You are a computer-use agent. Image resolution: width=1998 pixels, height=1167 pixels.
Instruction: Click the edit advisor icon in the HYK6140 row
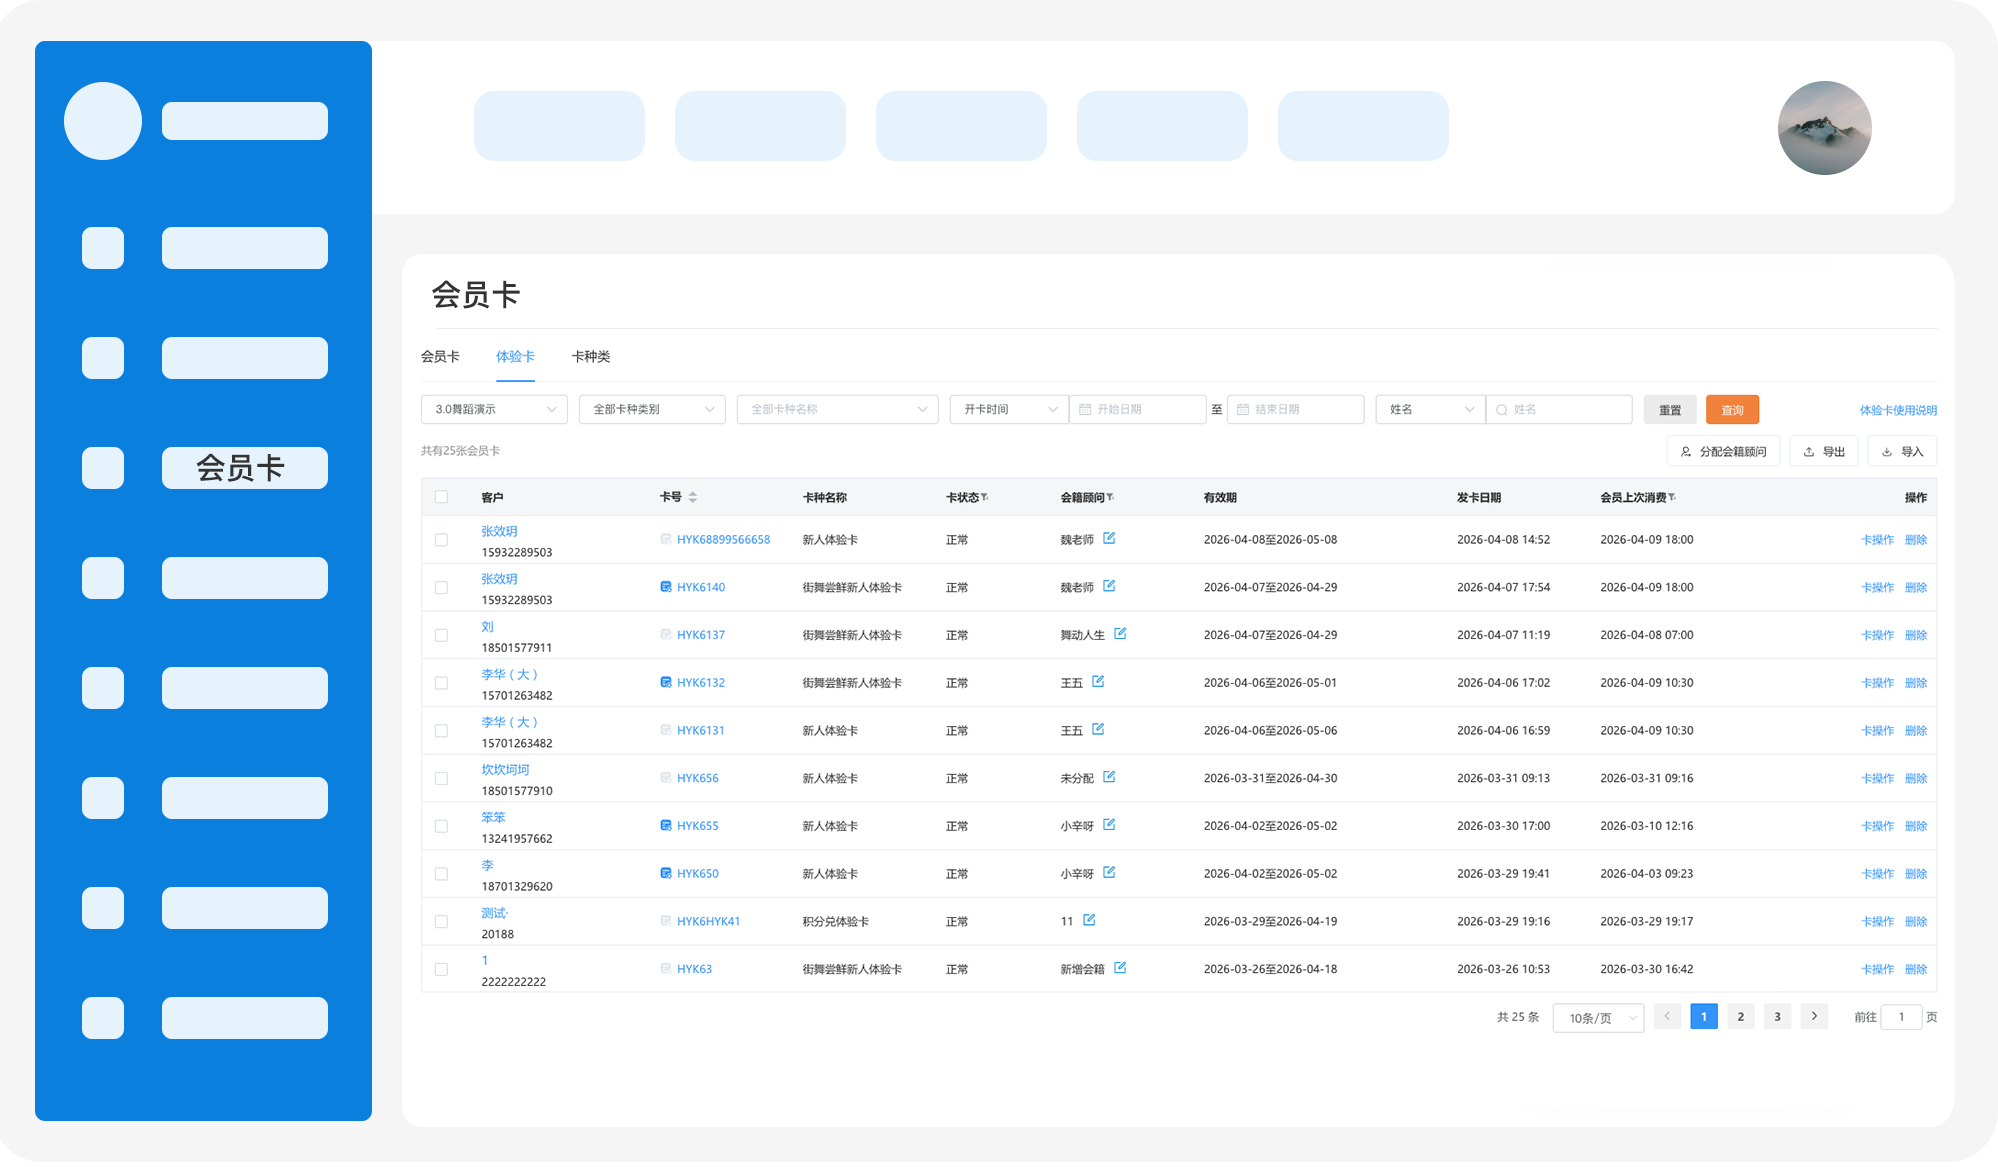[1109, 586]
